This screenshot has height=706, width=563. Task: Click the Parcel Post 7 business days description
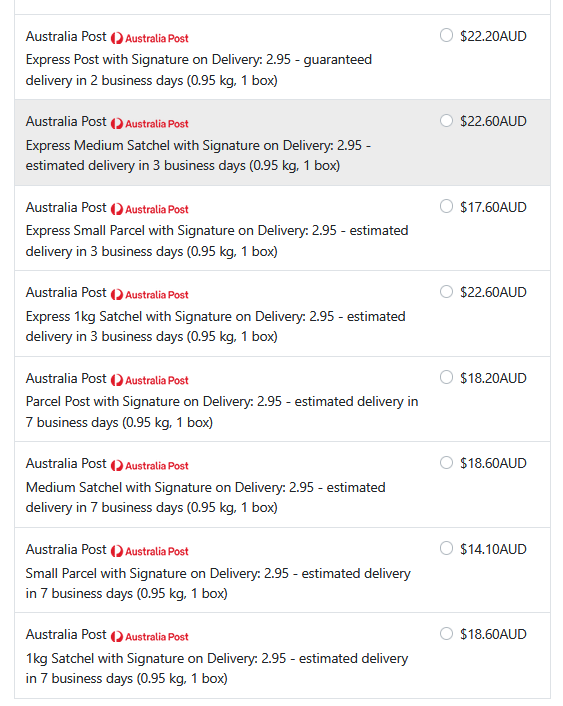click(x=222, y=412)
